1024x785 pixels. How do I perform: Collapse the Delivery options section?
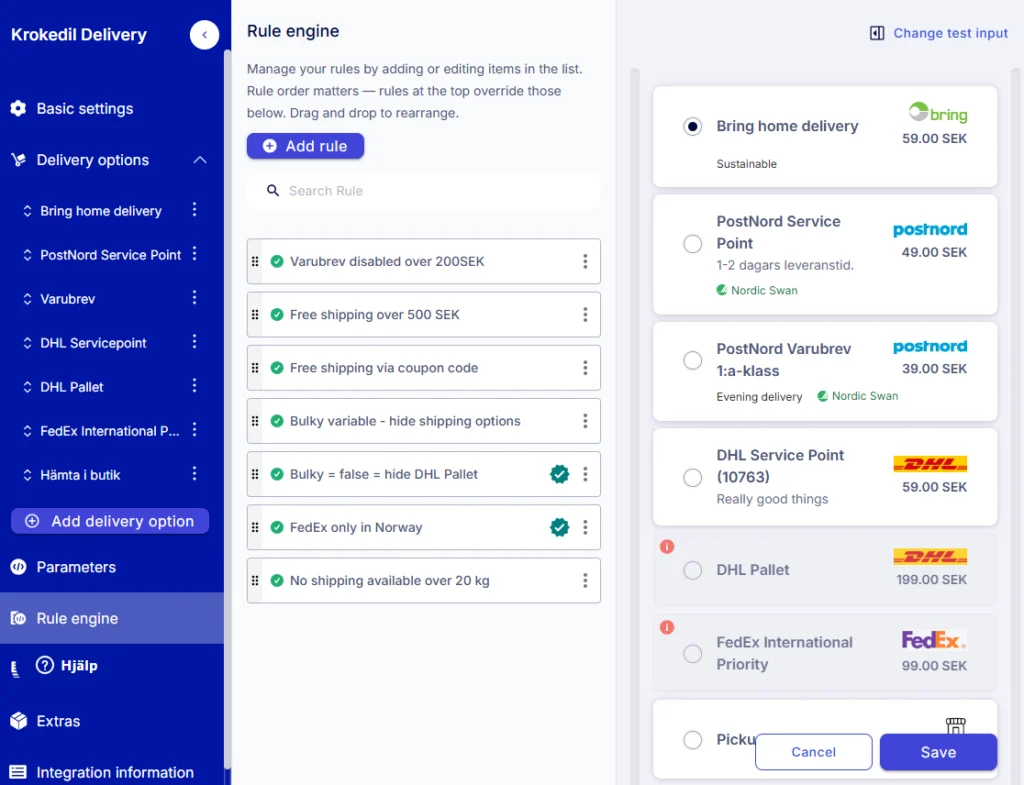click(199, 159)
